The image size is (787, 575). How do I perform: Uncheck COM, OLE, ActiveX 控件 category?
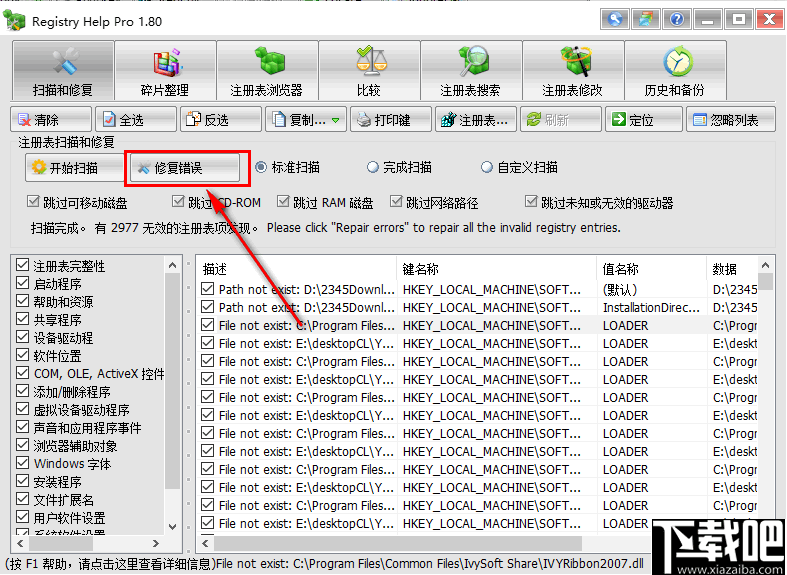click(x=23, y=373)
